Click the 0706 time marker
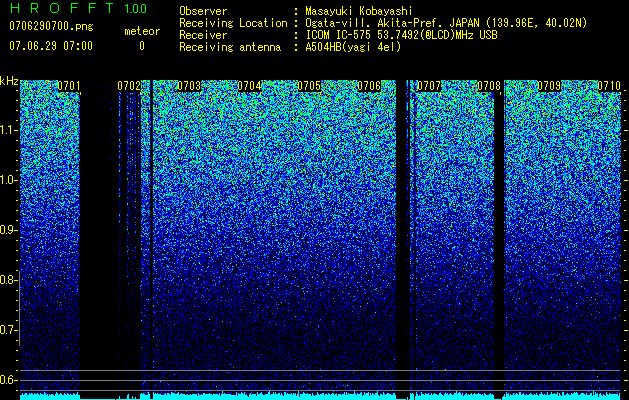The height and width of the screenshot is (400, 629). 369,86
